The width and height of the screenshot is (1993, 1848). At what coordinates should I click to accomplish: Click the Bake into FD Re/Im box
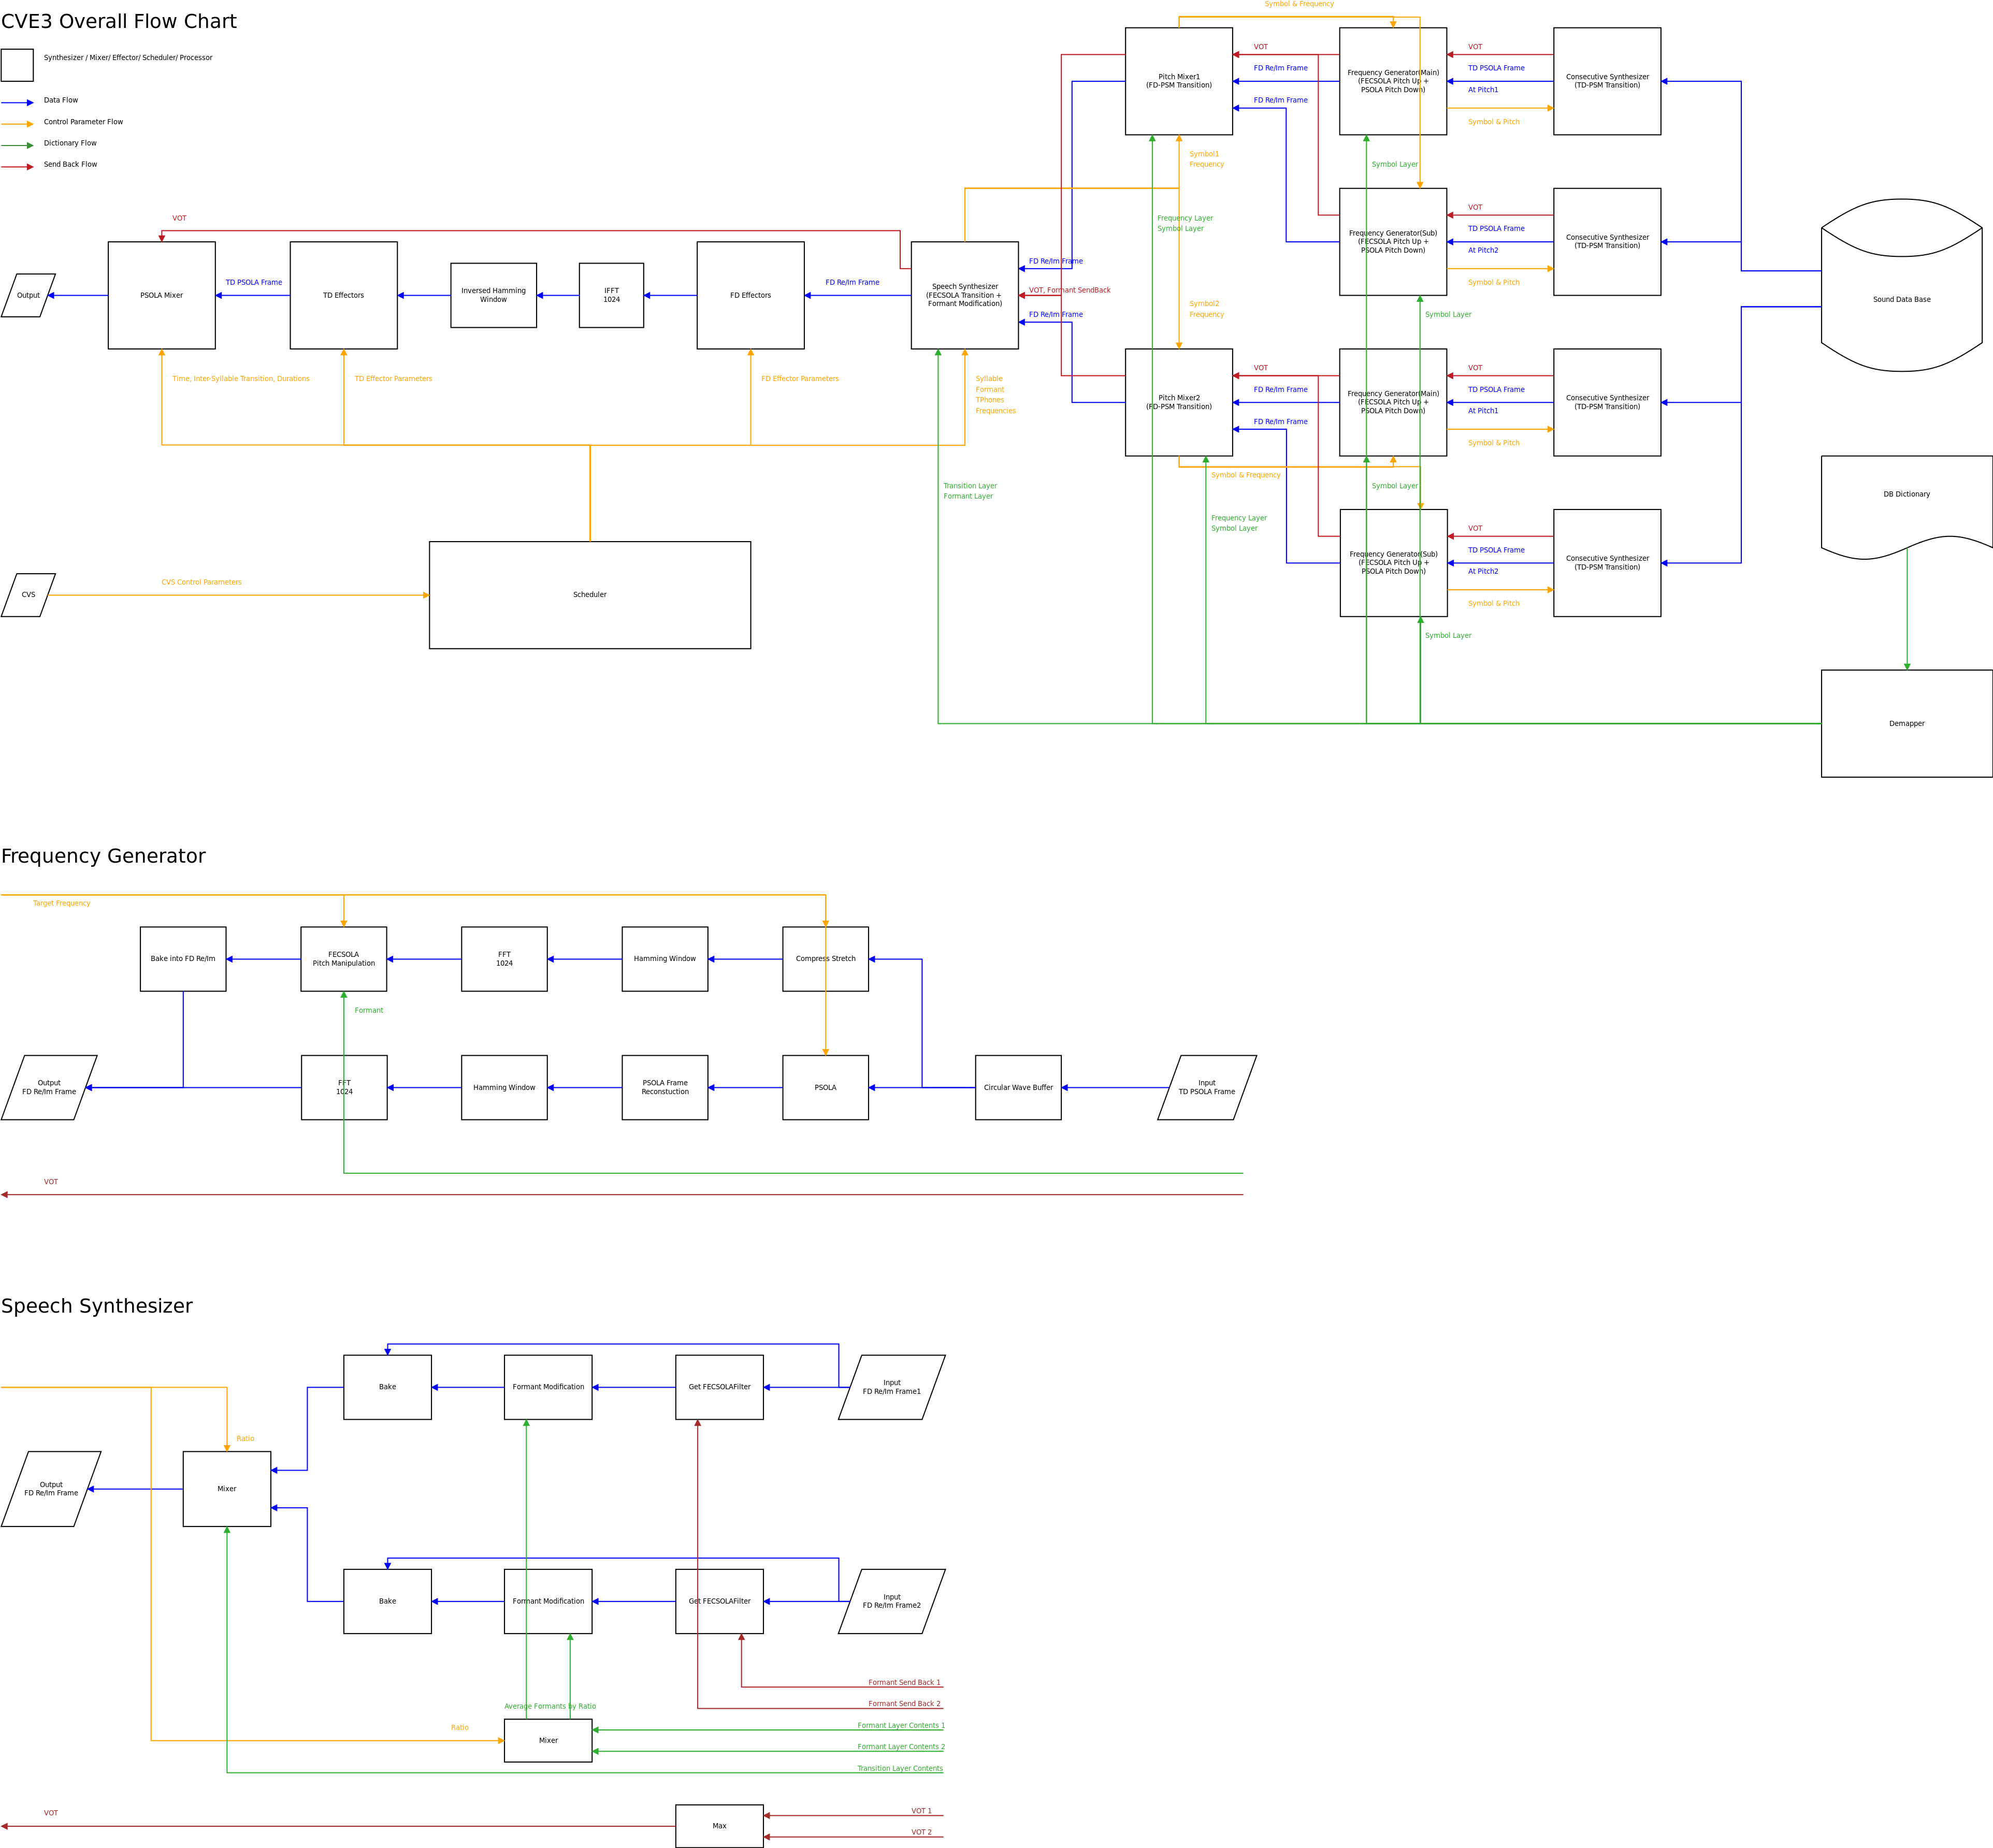coord(183,959)
